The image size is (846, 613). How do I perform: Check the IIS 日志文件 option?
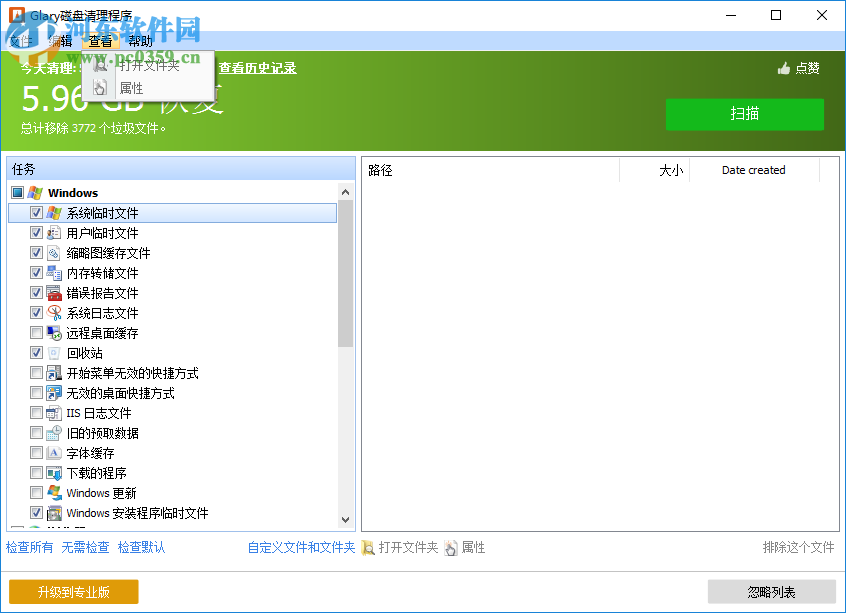click(37, 412)
